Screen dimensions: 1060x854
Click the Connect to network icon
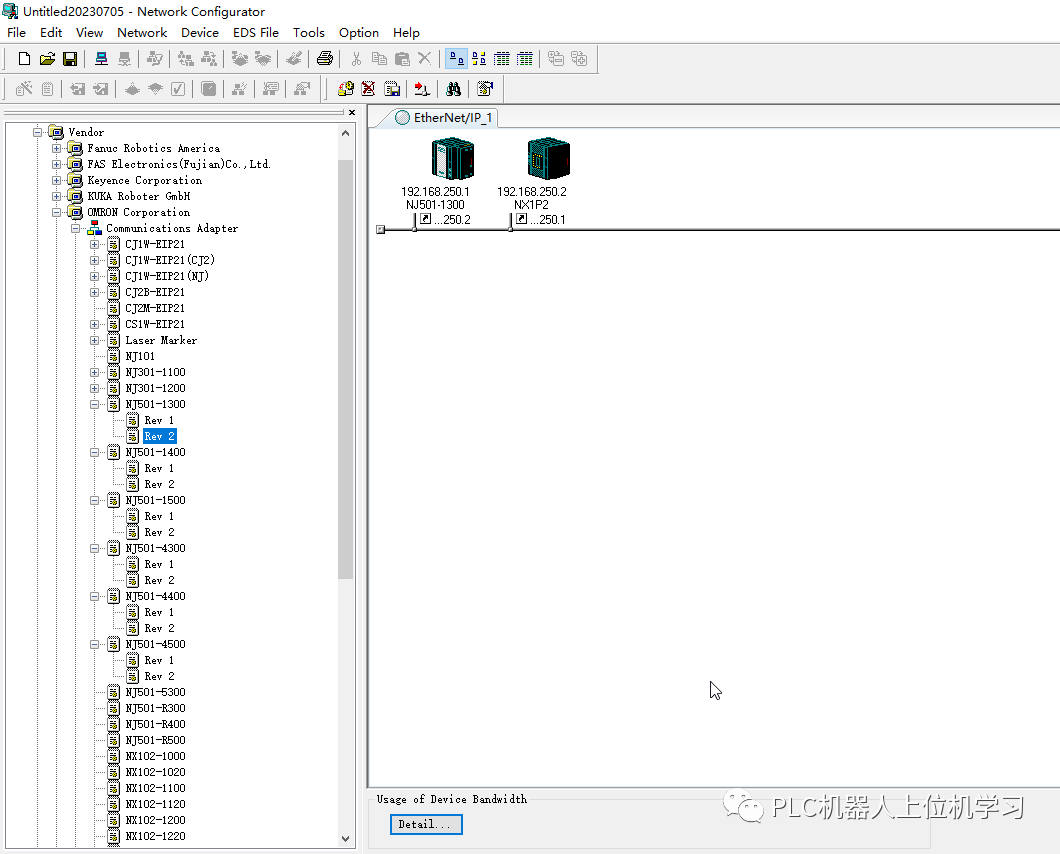point(101,59)
